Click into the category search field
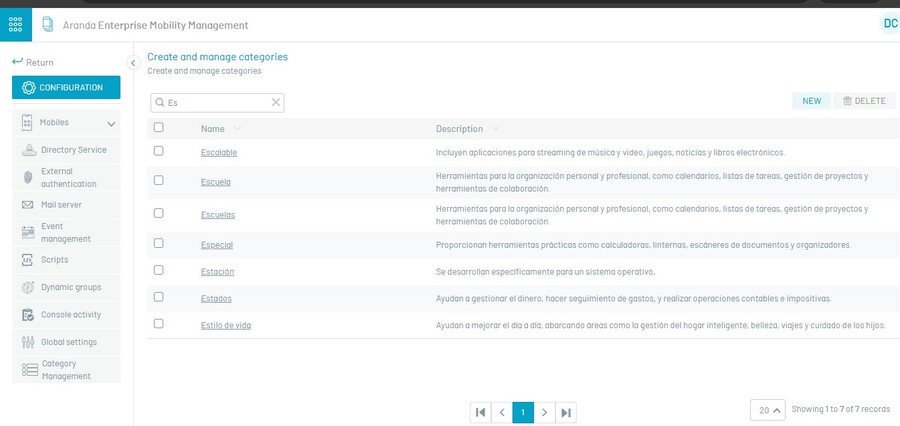900x426 pixels. point(217,102)
